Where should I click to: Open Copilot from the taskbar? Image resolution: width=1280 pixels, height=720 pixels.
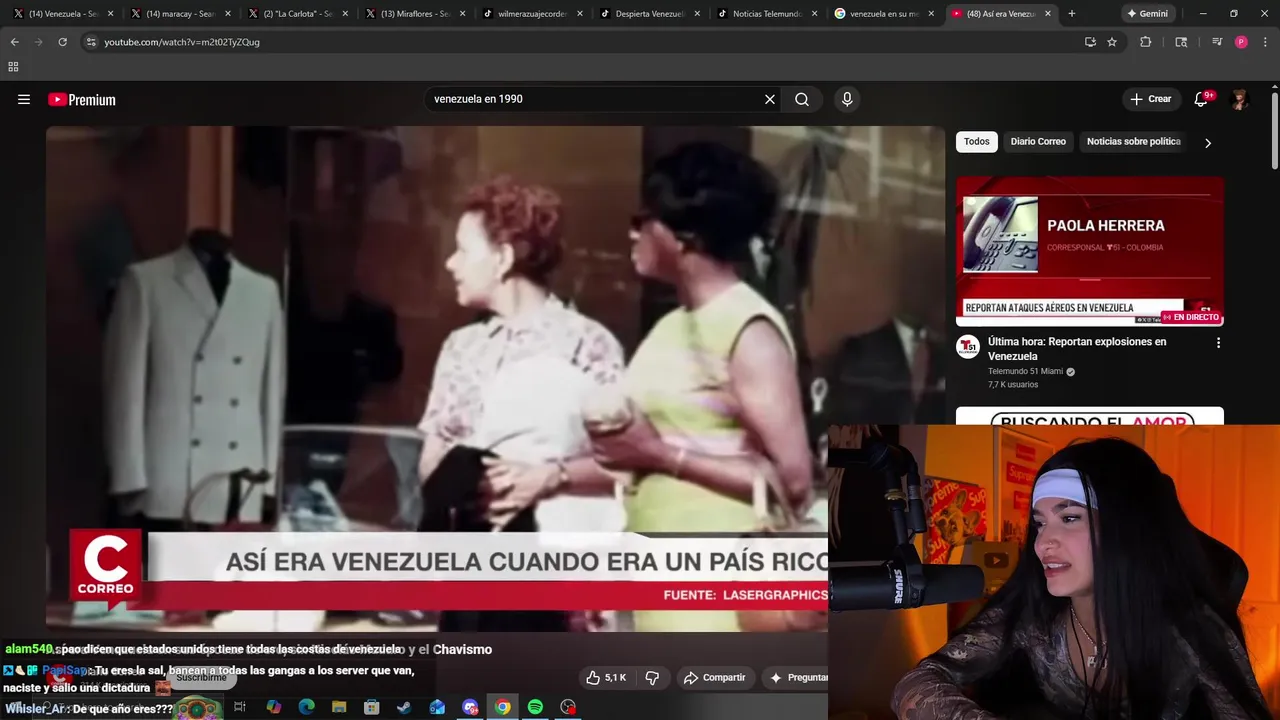pos(273,707)
